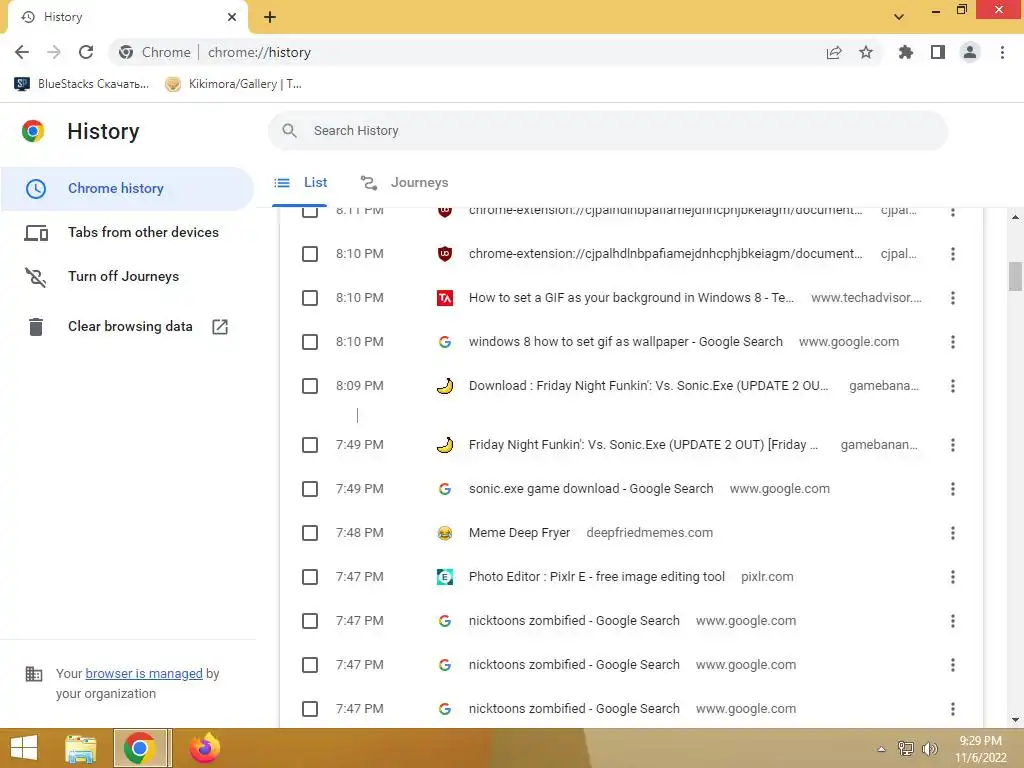
Task: Click the volume speaker tray icon
Action: 929,749
